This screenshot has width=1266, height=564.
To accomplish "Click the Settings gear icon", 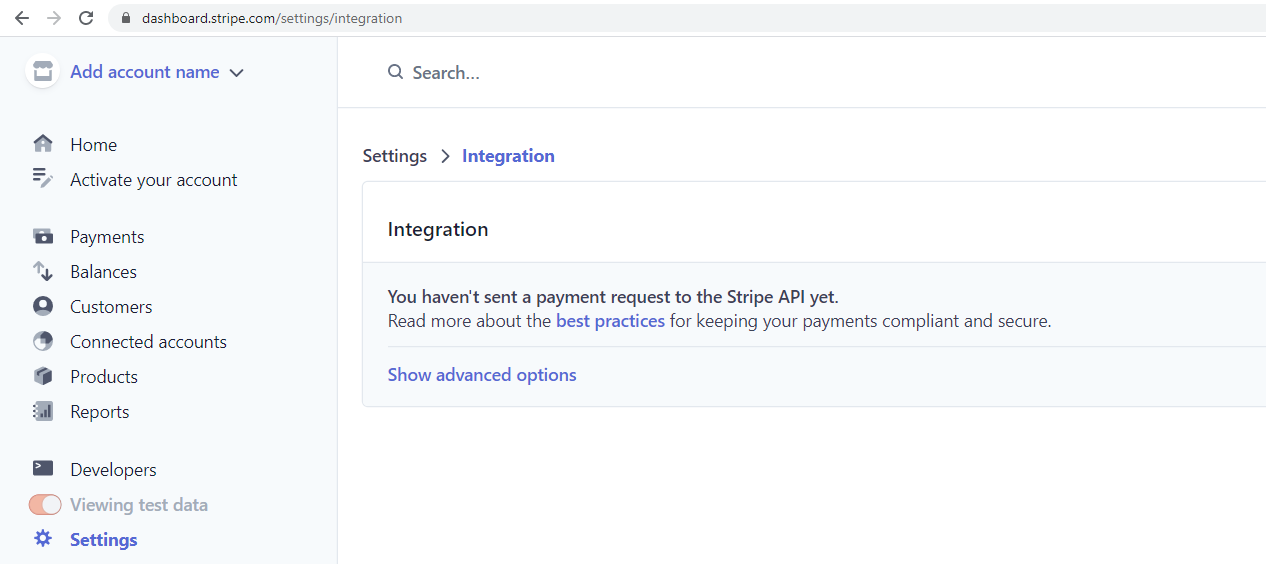I will [42, 538].
